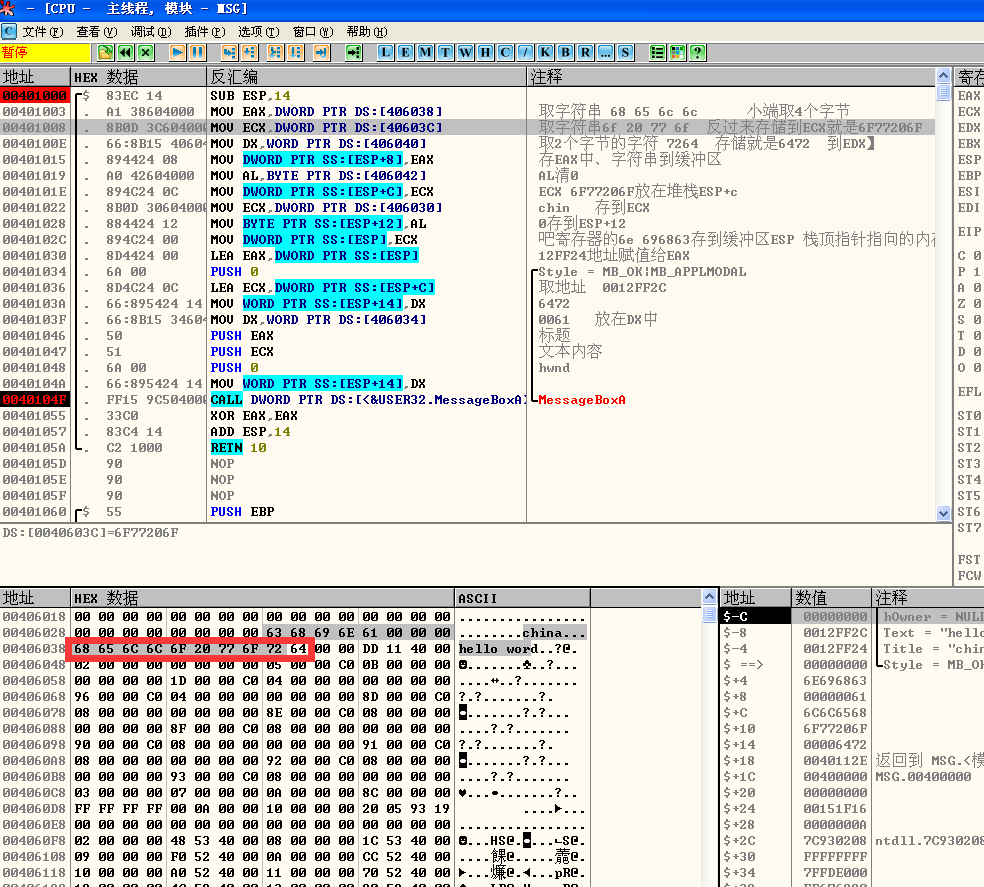
Task: Select the 'hello word' ASCII text
Action: 499,648
